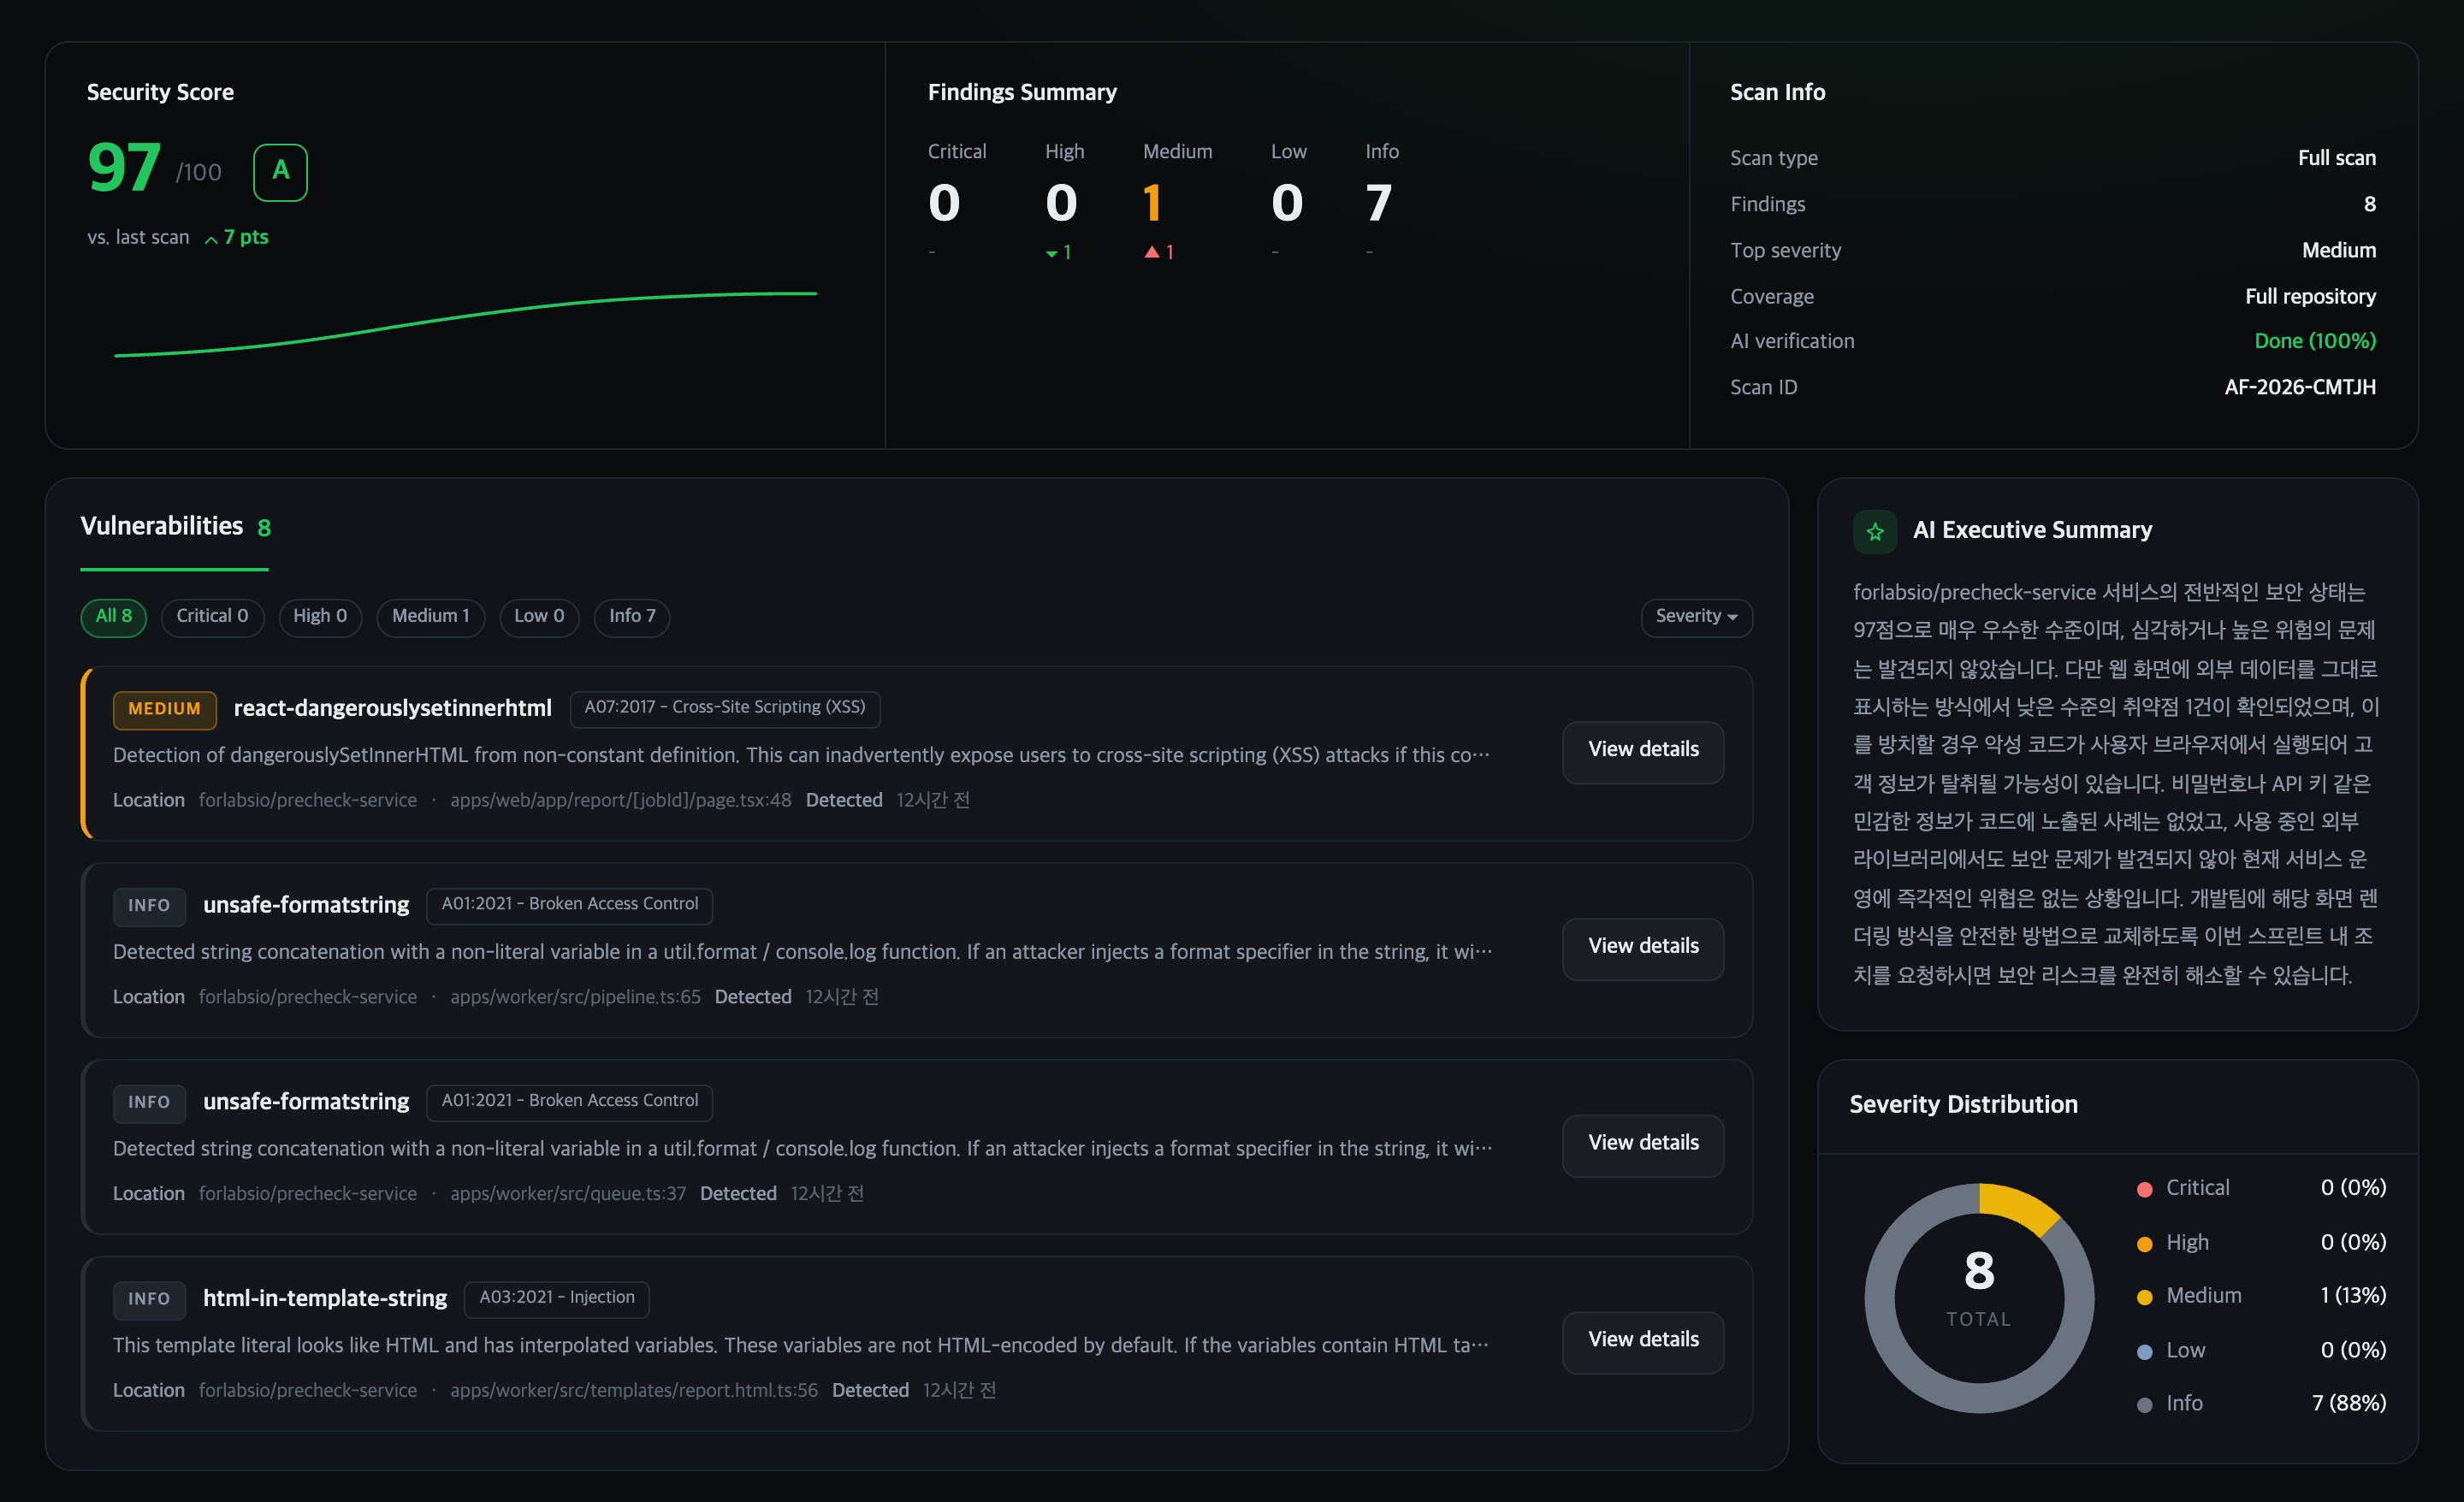Toggle the Info 7 filter chip

coord(632,616)
